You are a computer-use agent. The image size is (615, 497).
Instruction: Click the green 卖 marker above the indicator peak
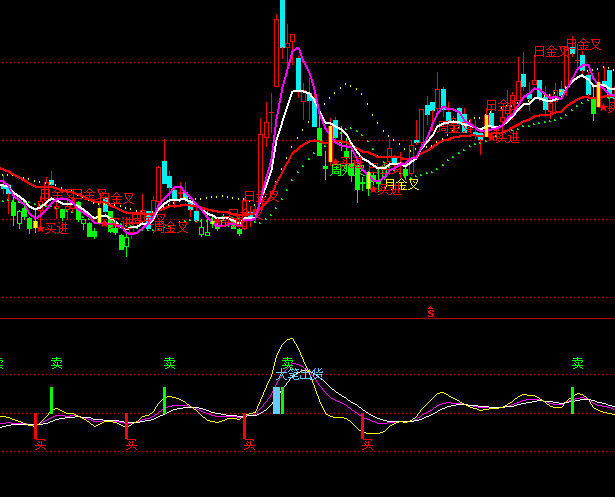coord(288,362)
